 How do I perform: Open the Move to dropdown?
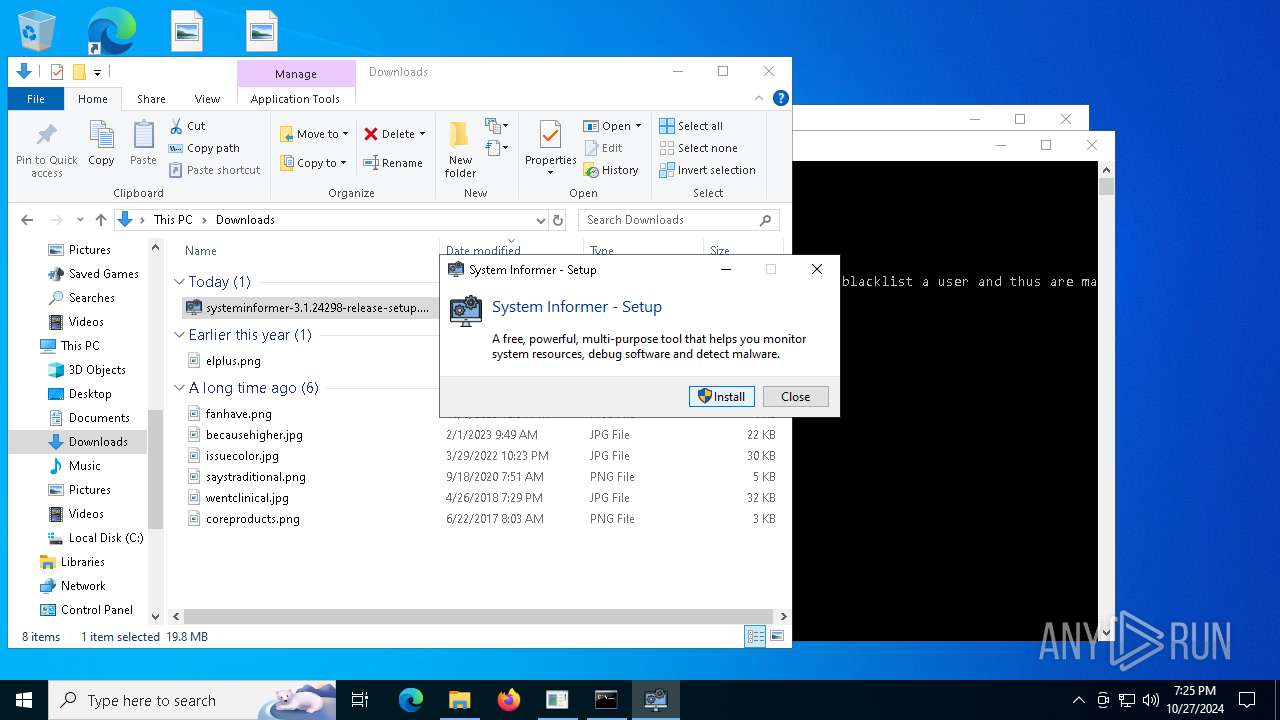pos(314,134)
